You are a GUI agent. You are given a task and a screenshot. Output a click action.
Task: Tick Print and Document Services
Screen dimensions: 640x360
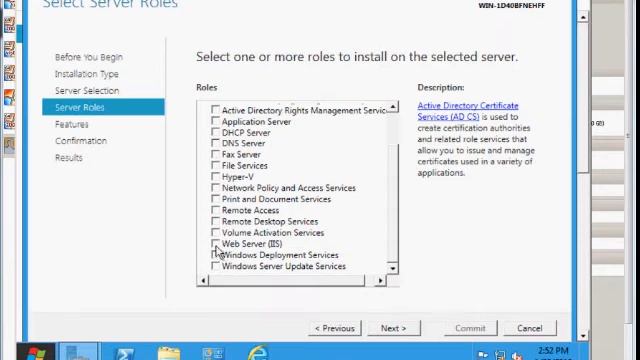pyautogui.click(x=215, y=199)
